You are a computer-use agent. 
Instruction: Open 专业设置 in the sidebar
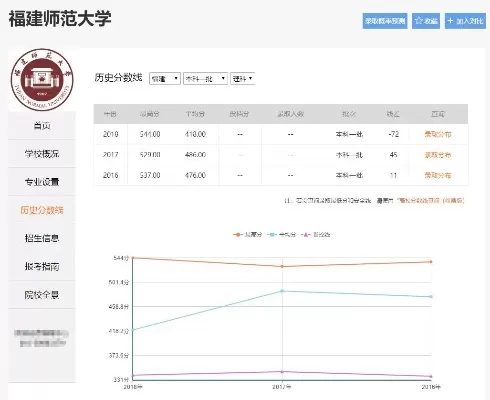pos(42,182)
